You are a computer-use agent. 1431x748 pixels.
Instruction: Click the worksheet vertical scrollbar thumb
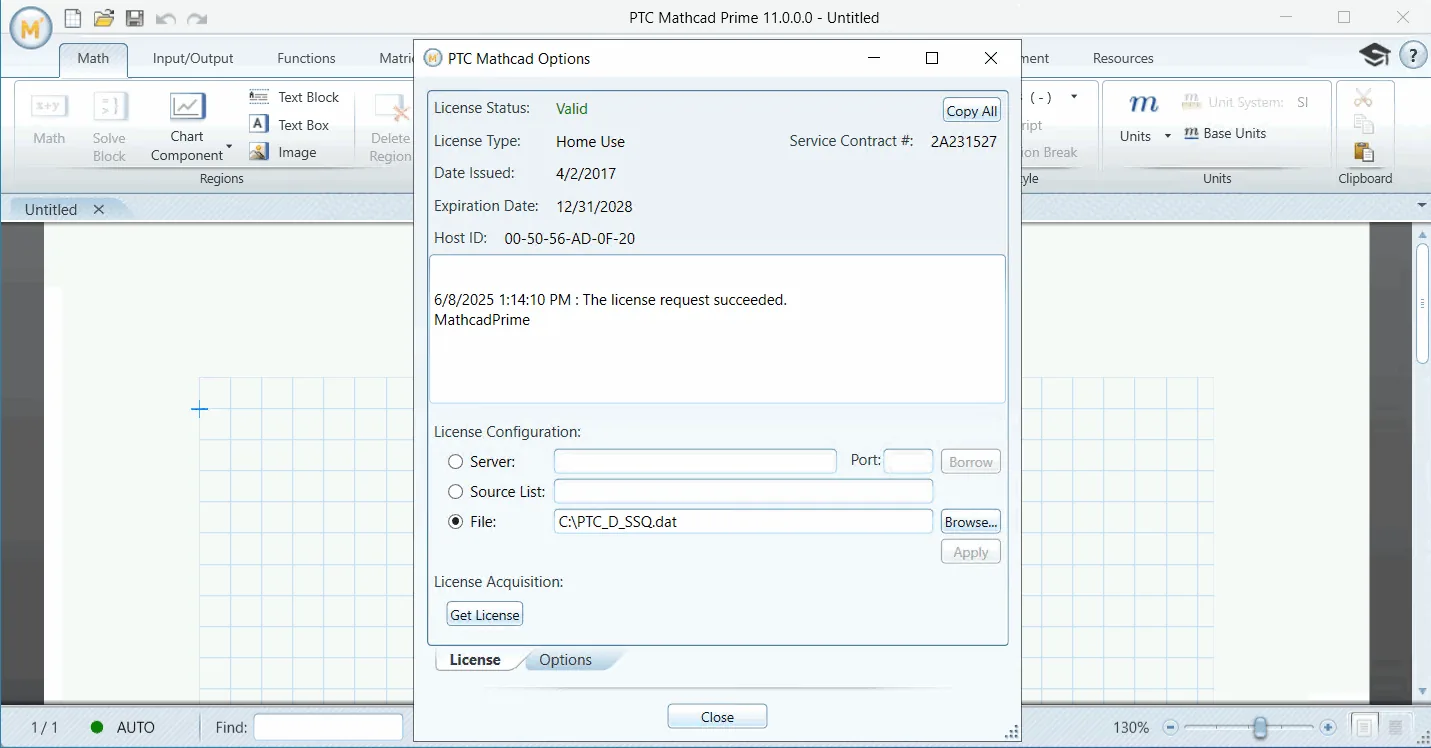pyautogui.click(x=1423, y=303)
